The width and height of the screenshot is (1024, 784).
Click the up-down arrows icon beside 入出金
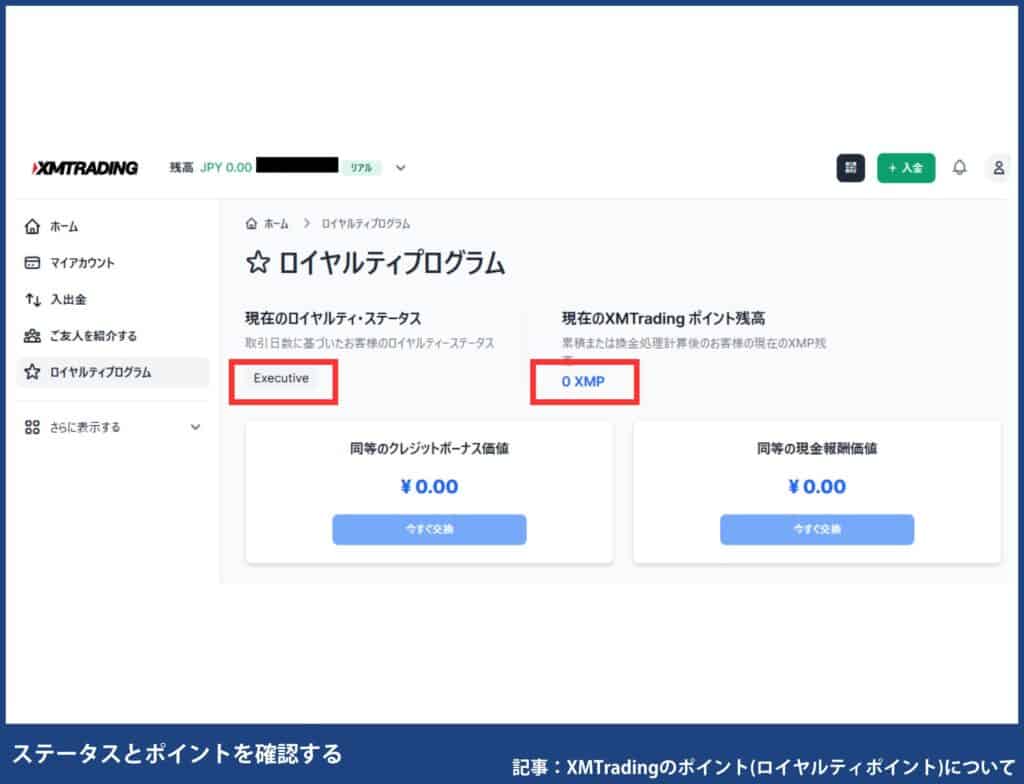tap(32, 299)
